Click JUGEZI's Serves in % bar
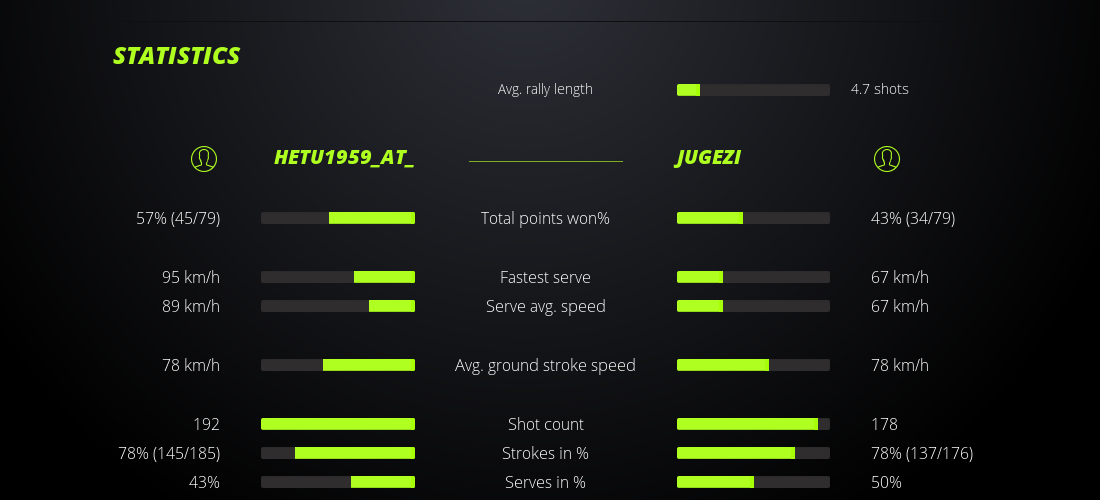1100x500 pixels. [x=753, y=482]
